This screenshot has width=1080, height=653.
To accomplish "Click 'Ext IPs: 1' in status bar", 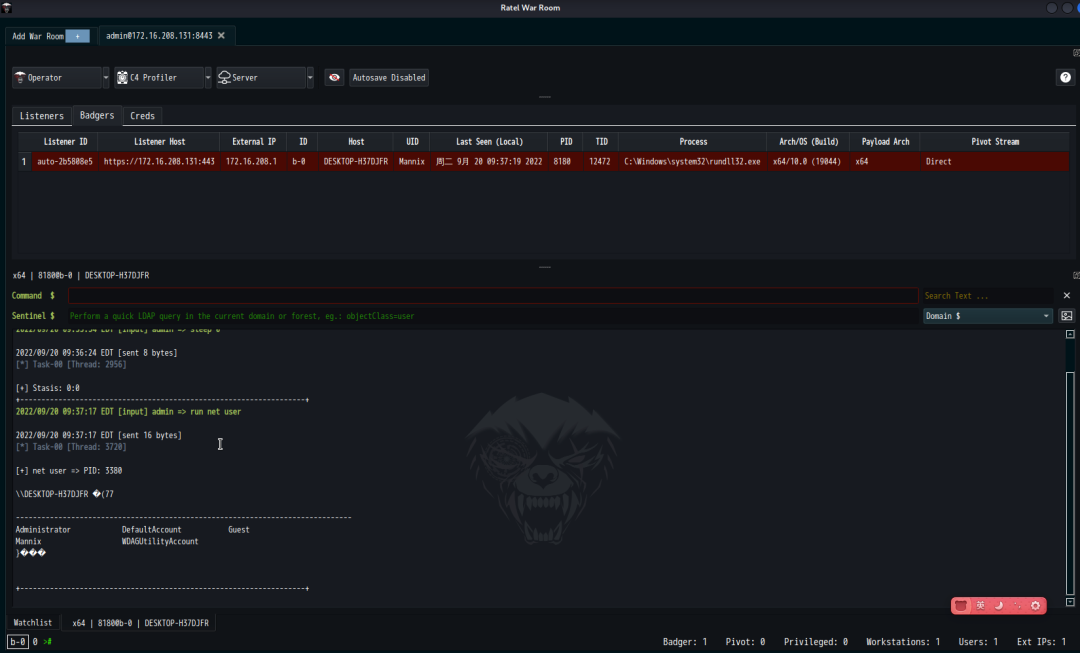I will pyautogui.click(x=1041, y=641).
